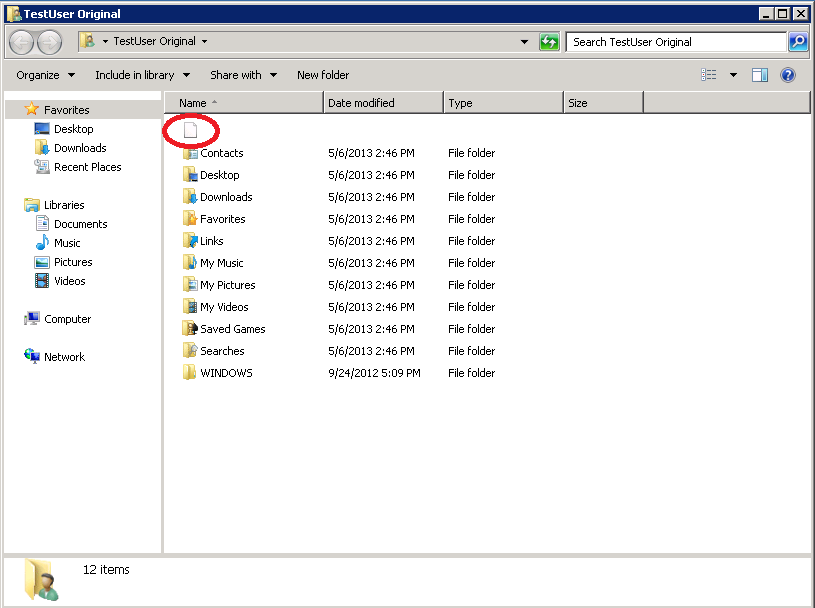Open Downloads in the Favorites sidebar
Image resolution: width=815 pixels, height=608 pixels.
point(80,148)
